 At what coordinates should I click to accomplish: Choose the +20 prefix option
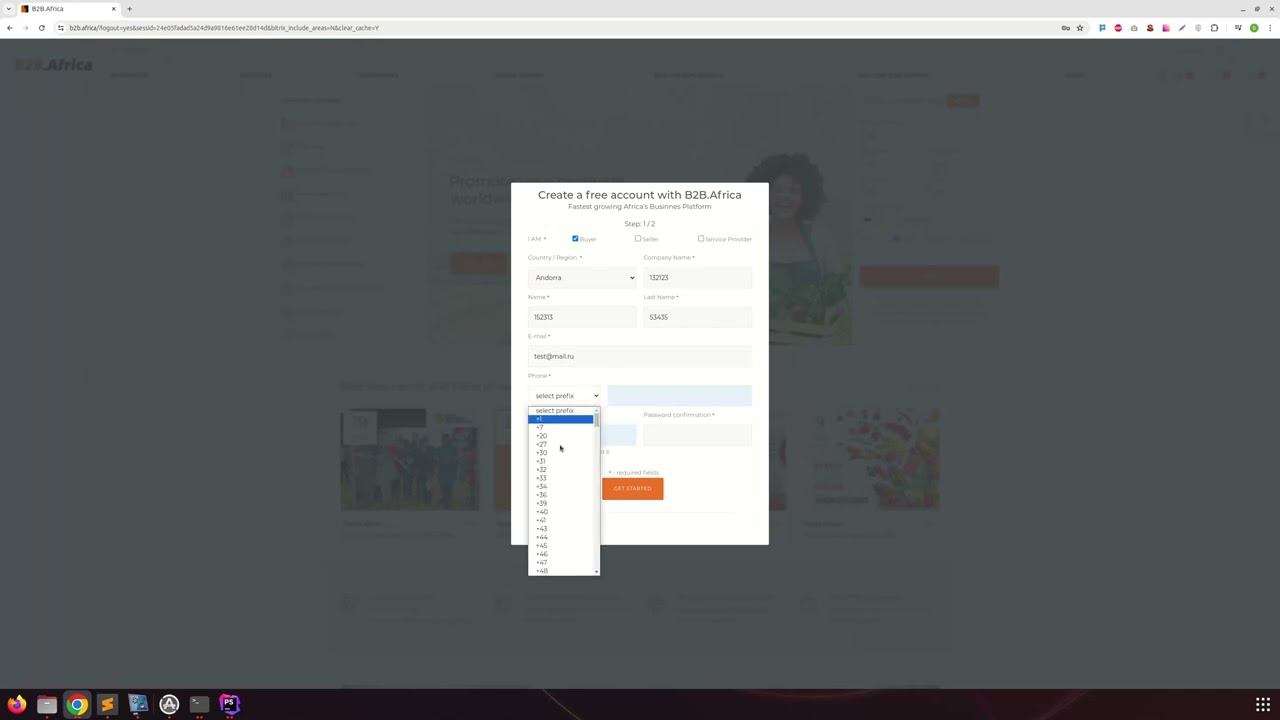[560, 436]
